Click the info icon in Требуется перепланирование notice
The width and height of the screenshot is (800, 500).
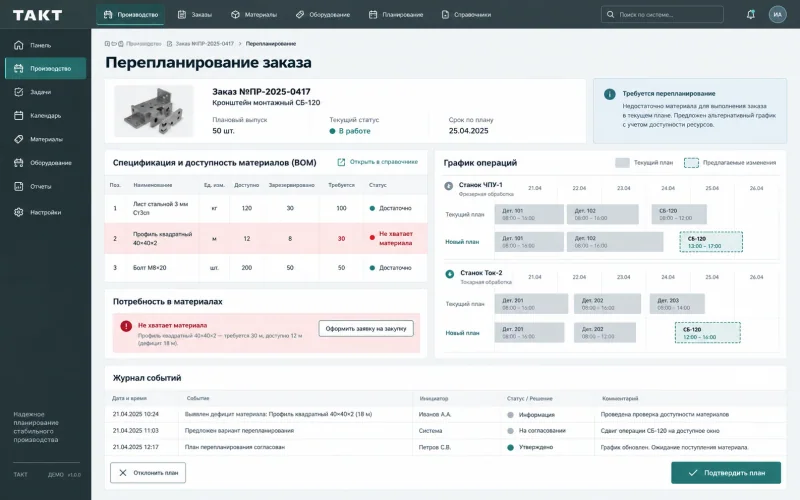(609, 94)
